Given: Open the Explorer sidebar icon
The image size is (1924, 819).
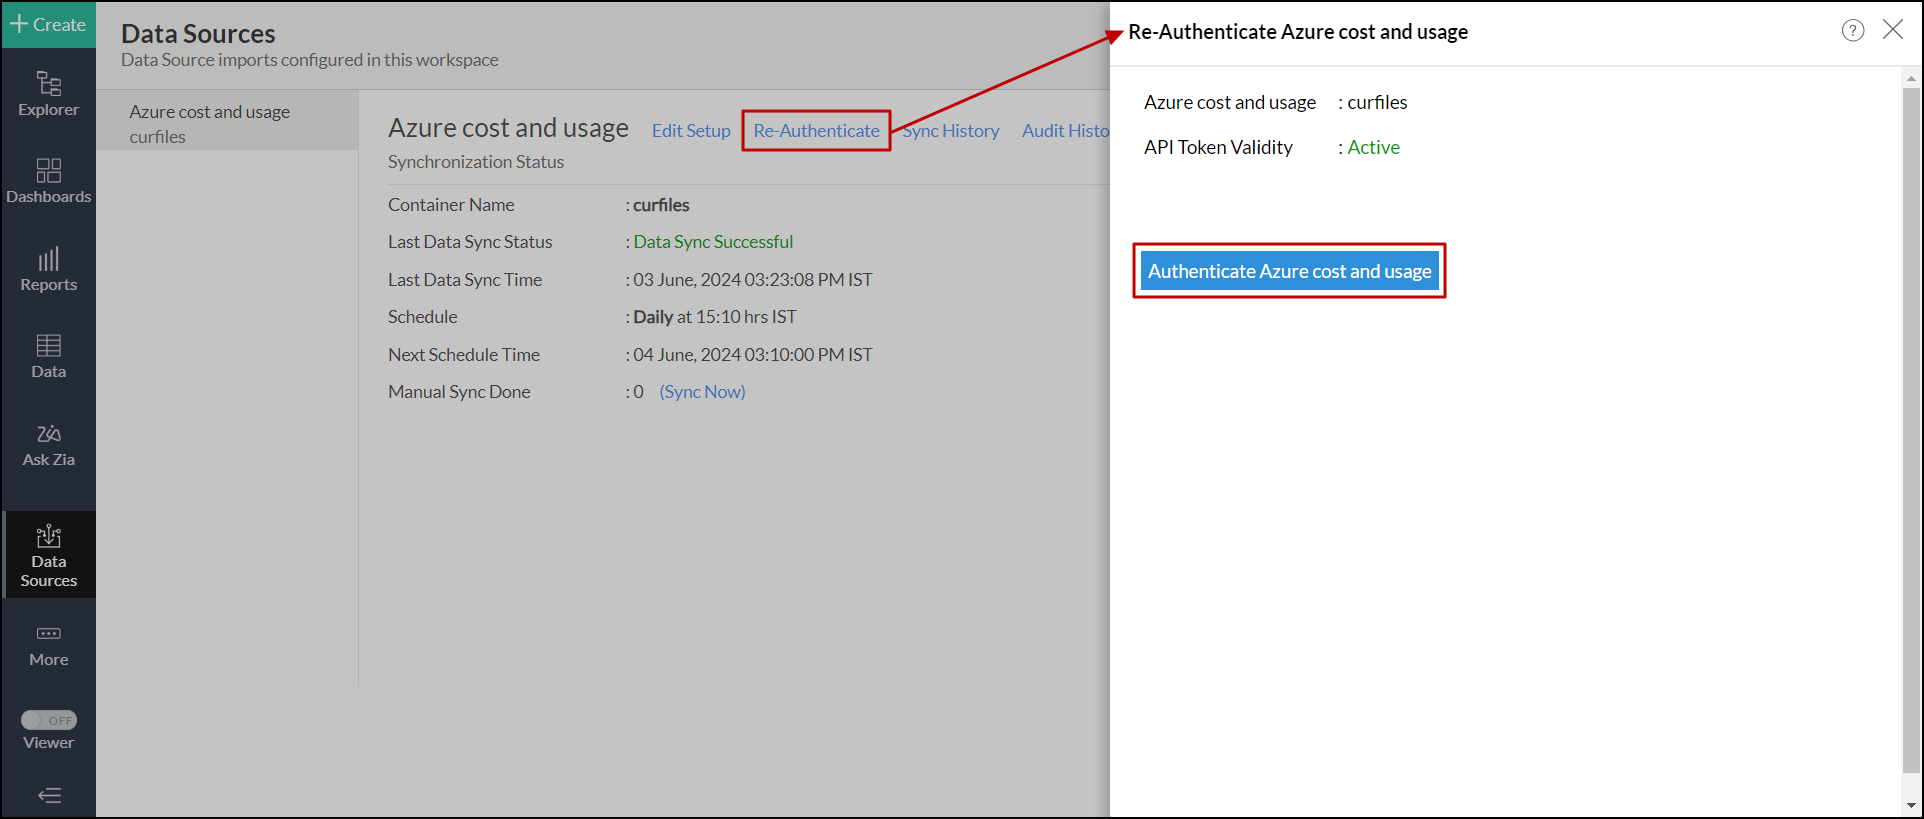Looking at the screenshot, I should click(x=48, y=94).
